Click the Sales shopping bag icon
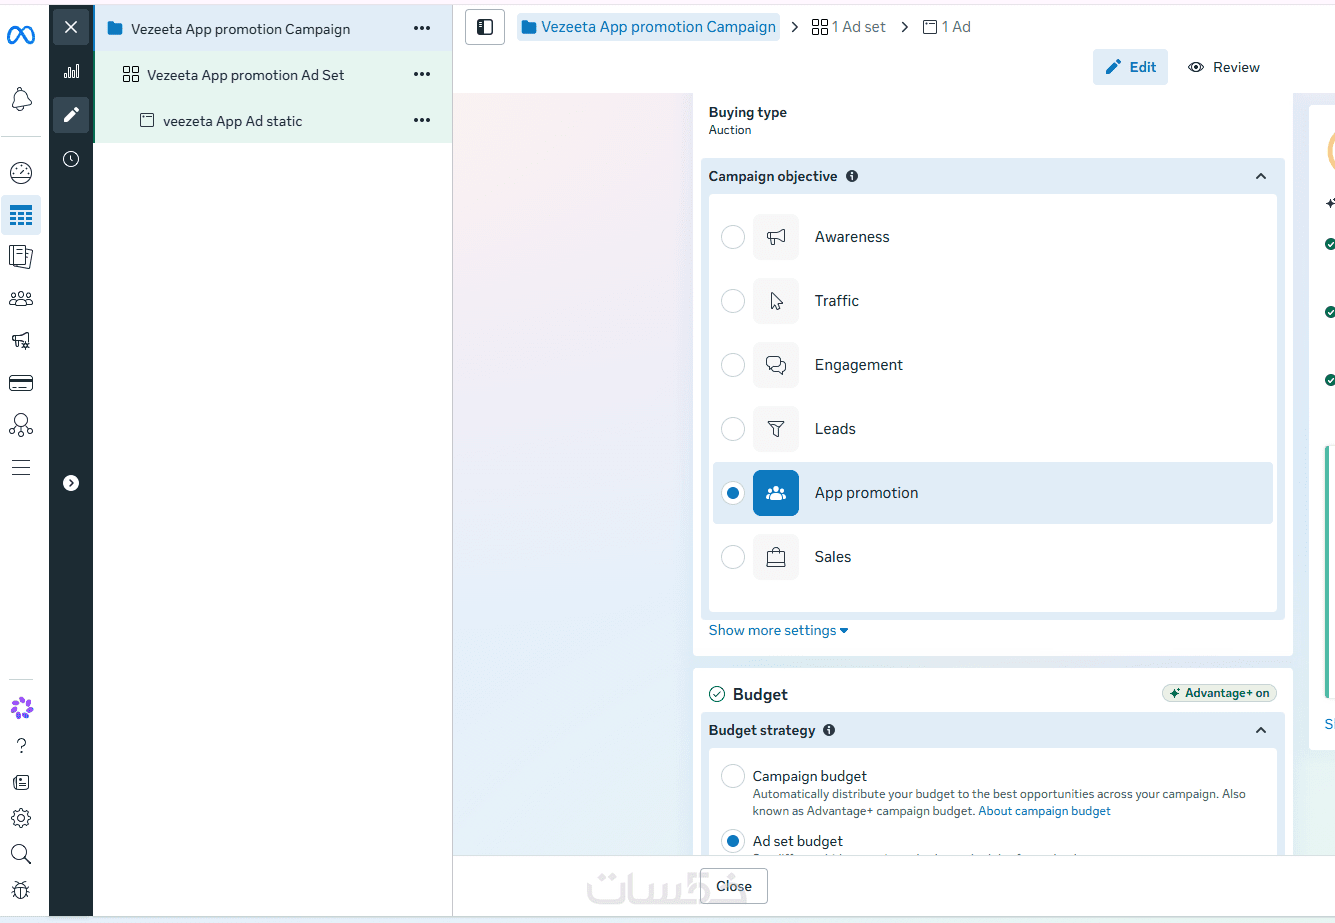This screenshot has height=923, width=1335. point(776,557)
